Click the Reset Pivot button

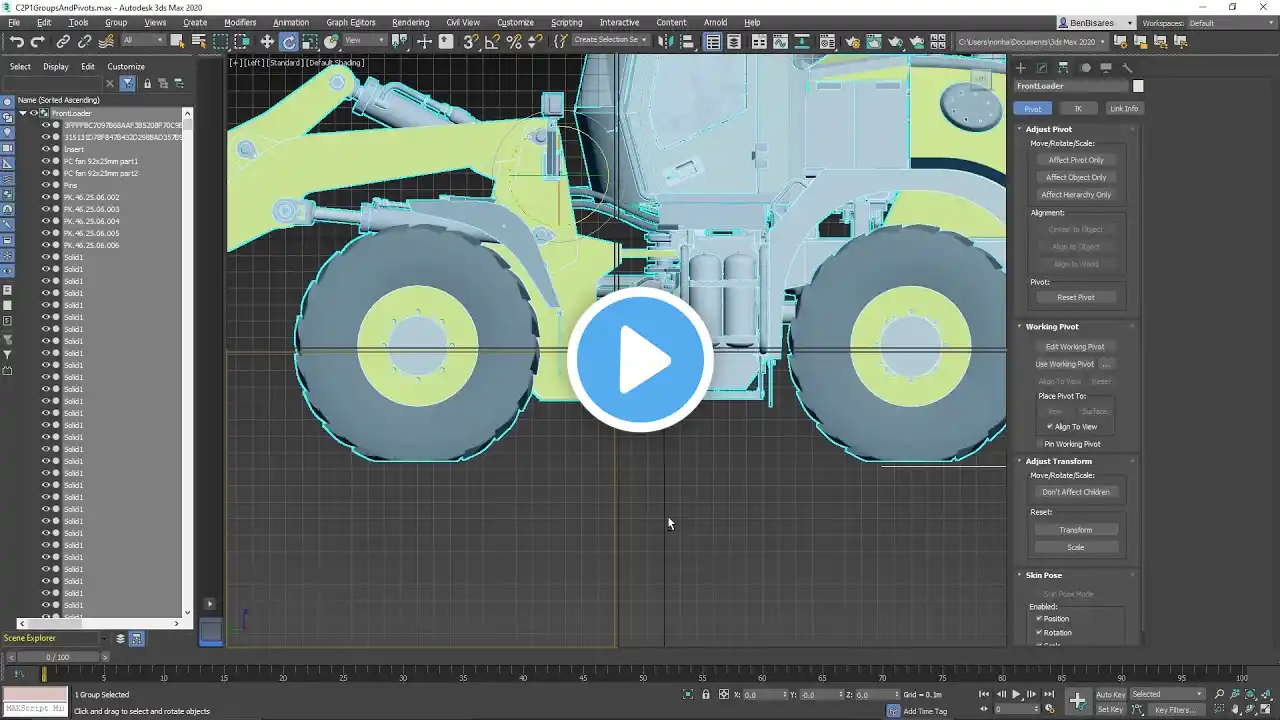[1076, 297]
